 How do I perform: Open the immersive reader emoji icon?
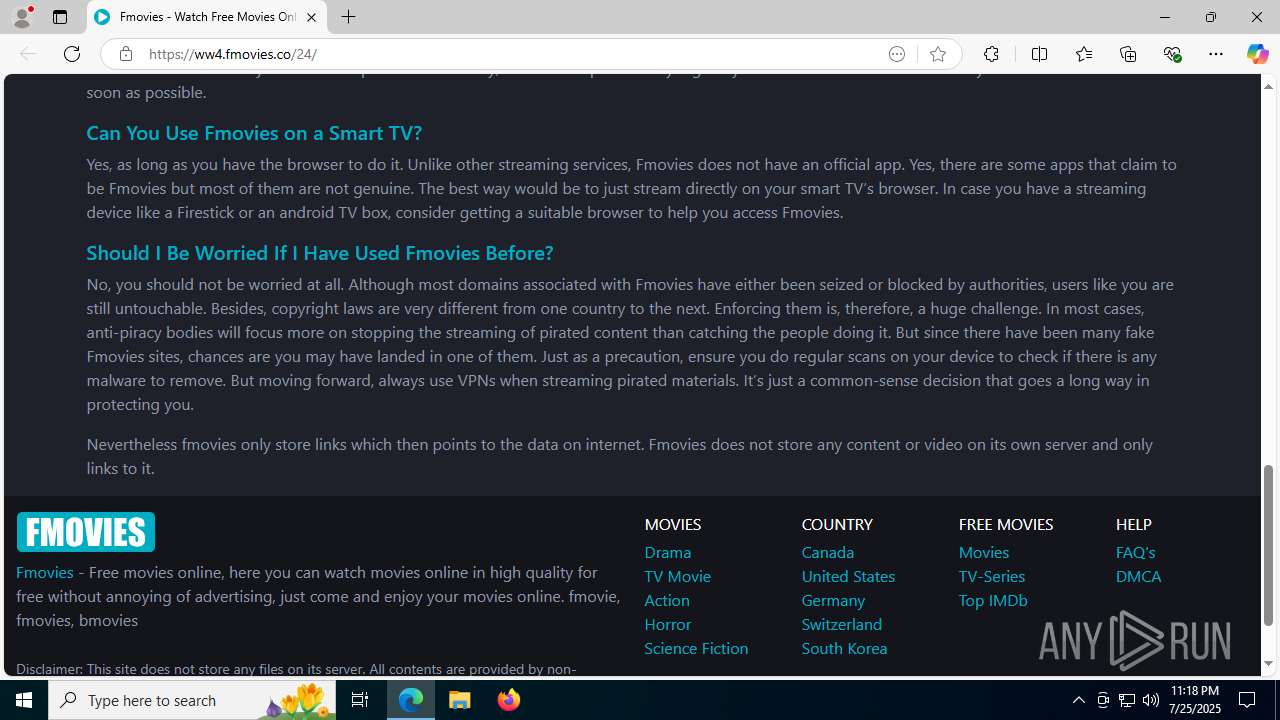coord(897,54)
